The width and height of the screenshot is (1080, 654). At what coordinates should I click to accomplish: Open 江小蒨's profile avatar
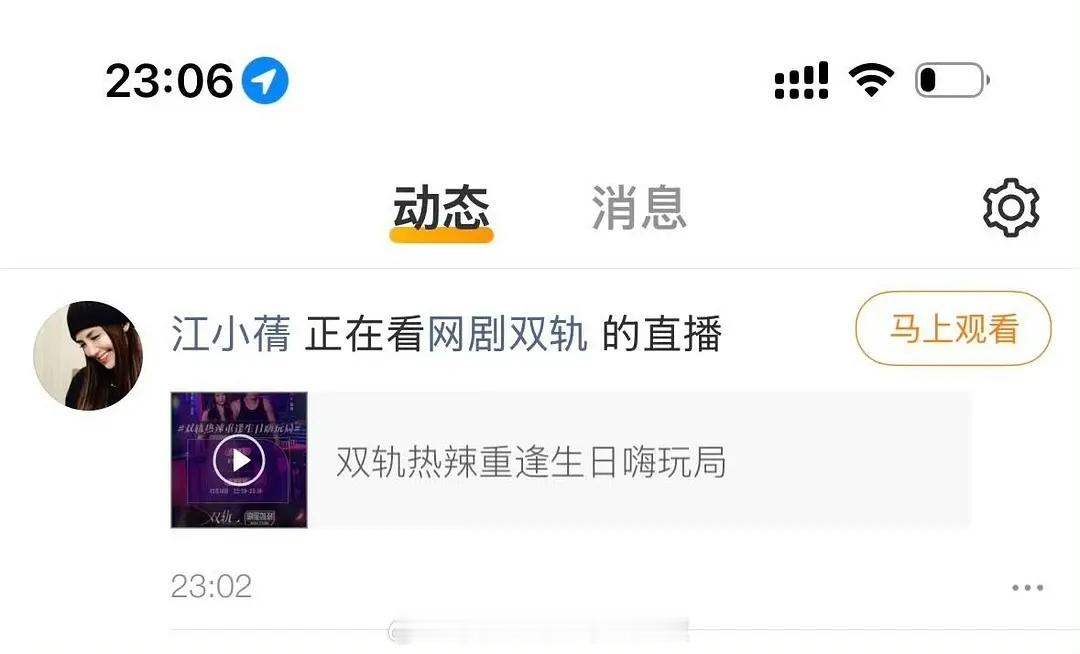coord(87,355)
